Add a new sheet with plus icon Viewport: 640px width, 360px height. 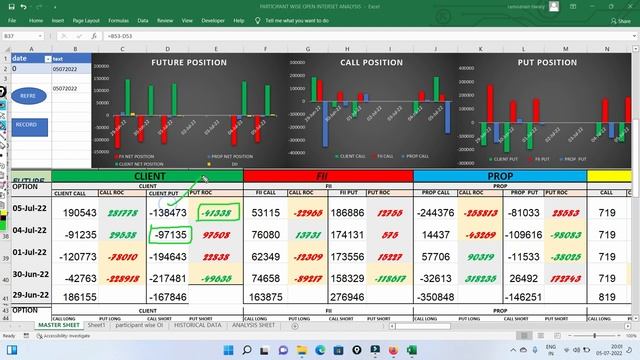[x=295, y=326]
